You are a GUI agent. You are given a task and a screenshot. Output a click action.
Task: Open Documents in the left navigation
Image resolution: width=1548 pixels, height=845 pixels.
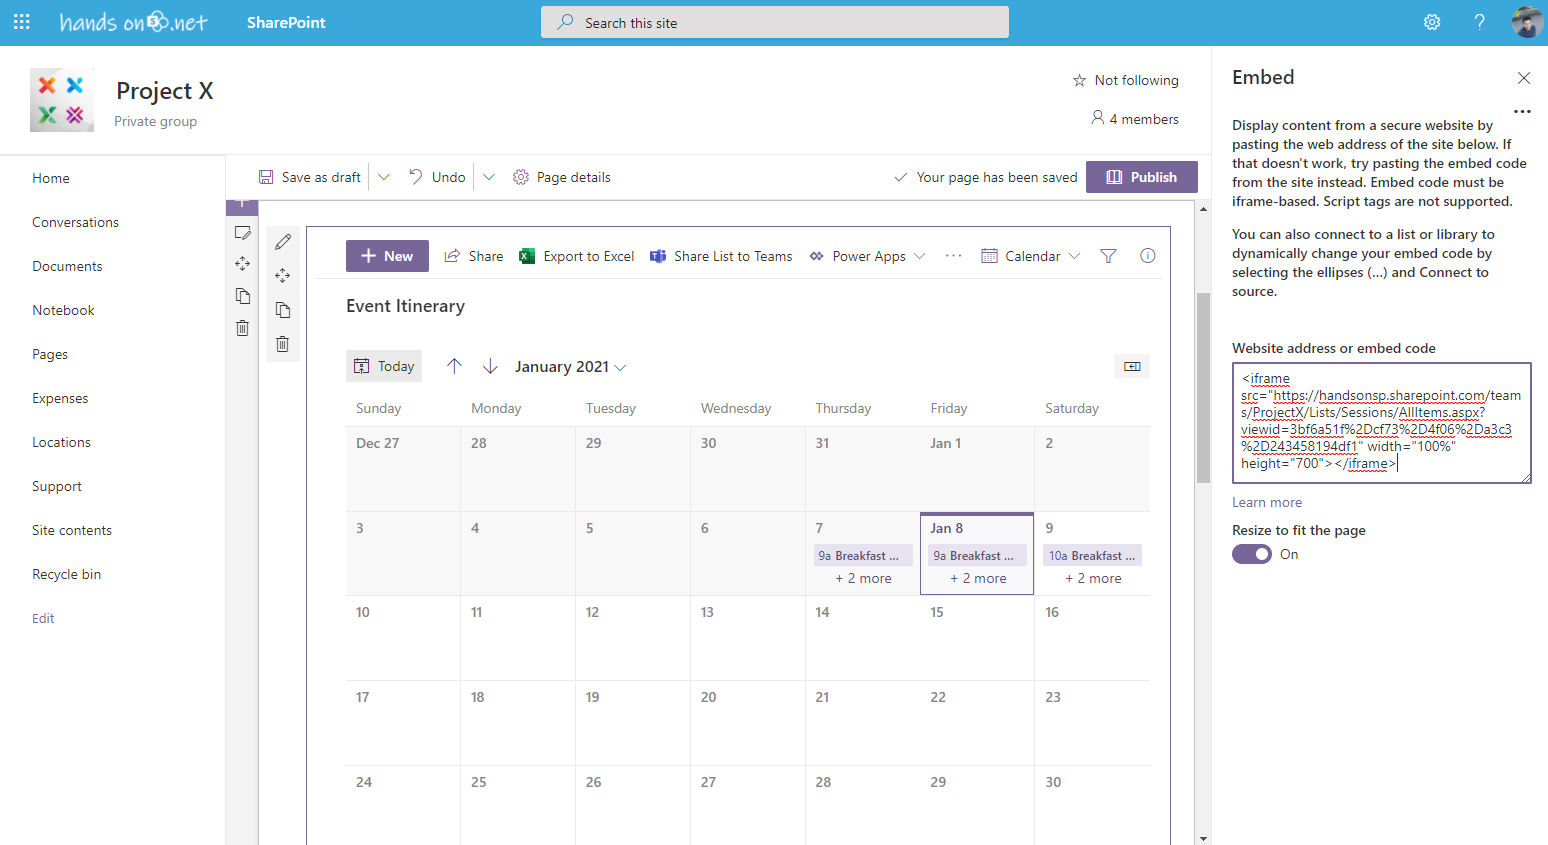(x=67, y=266)
